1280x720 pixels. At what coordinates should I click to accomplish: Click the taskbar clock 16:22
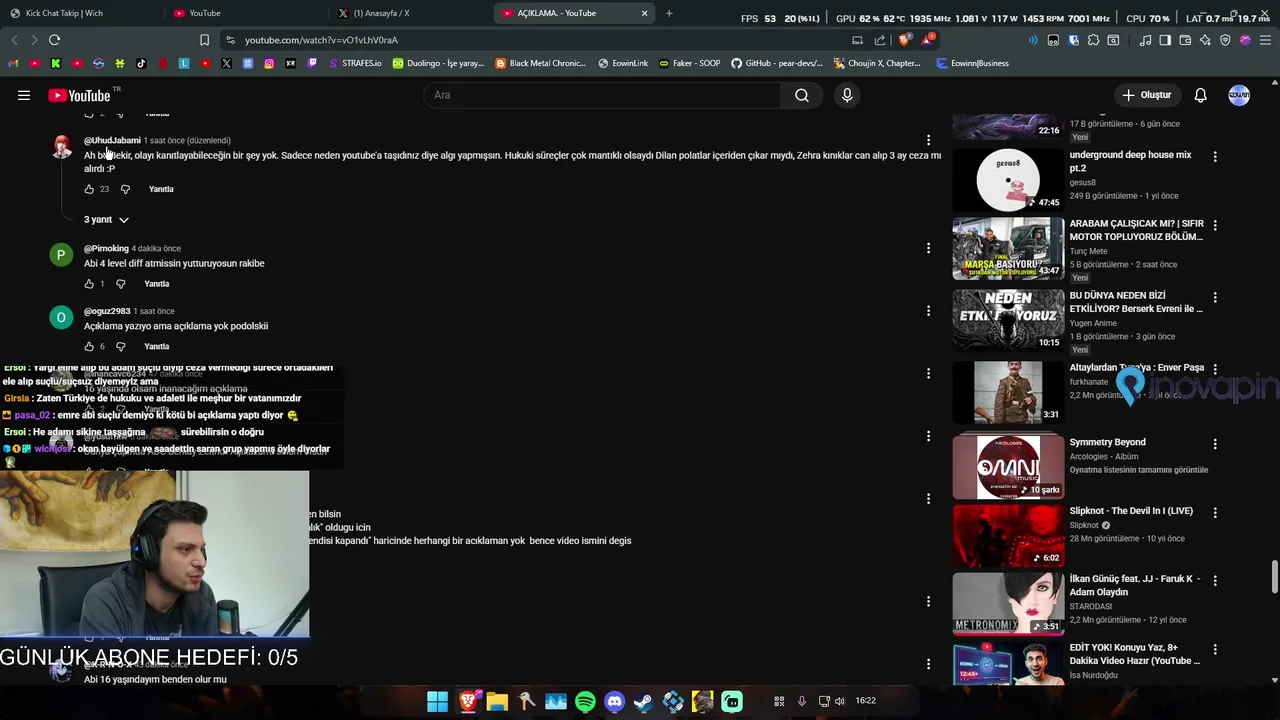click(866, 701)
